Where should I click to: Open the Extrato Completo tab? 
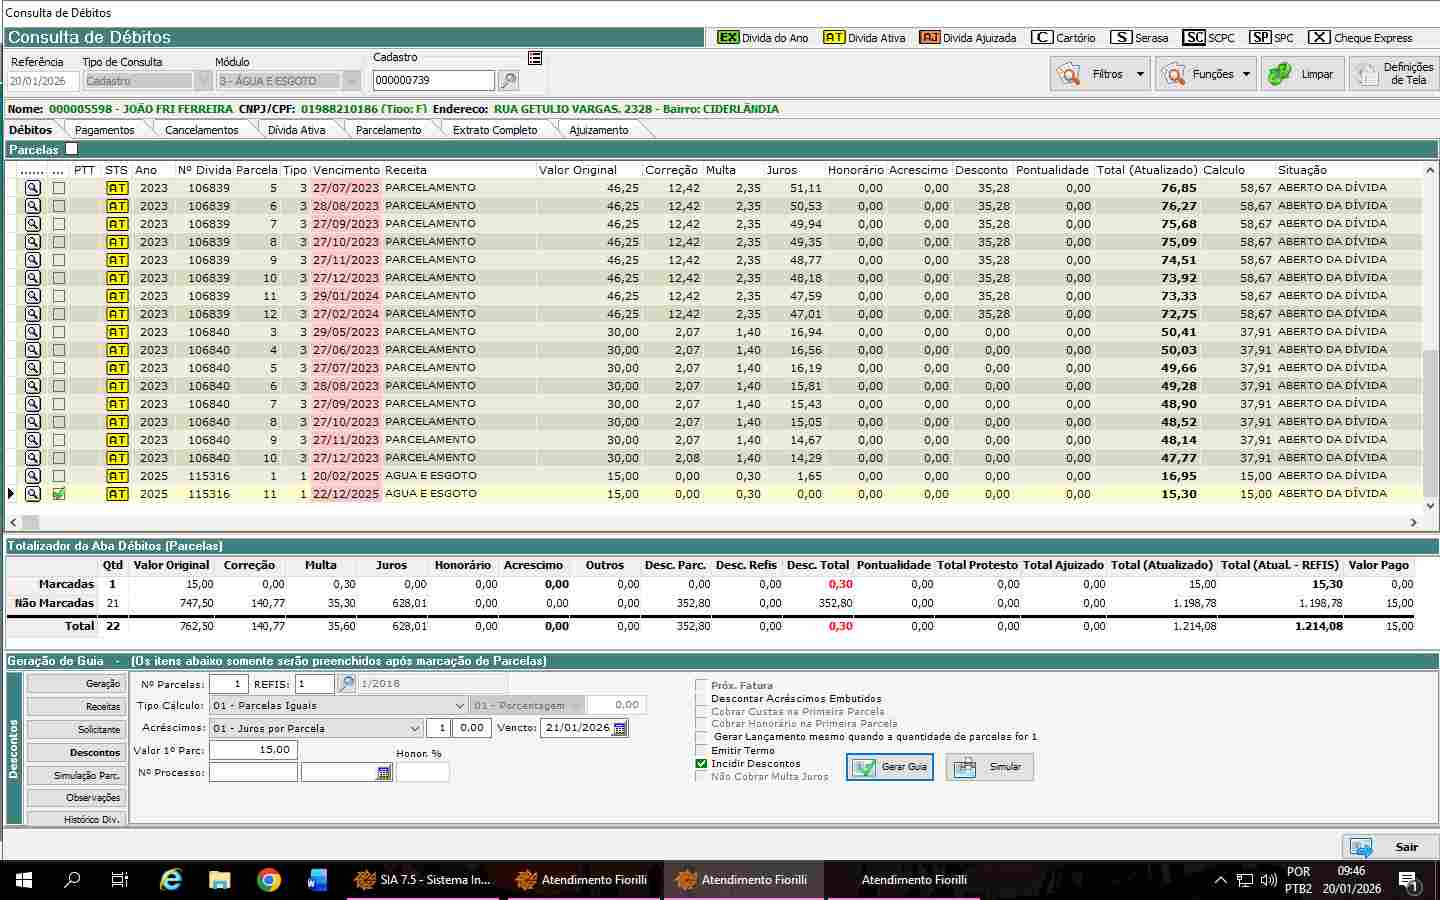tap(495, 130)
